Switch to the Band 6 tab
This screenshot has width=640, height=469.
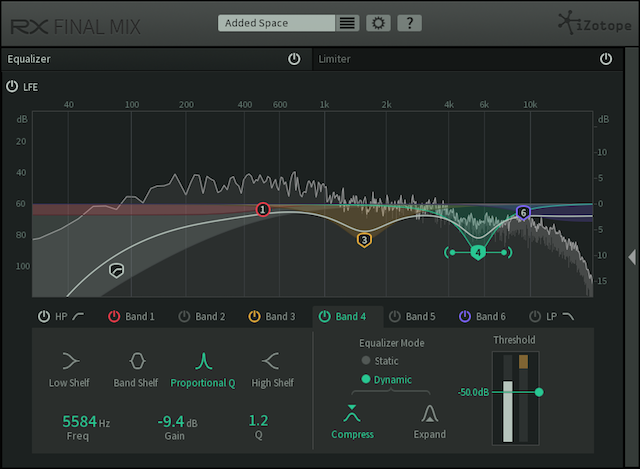[x=482, y=317]
